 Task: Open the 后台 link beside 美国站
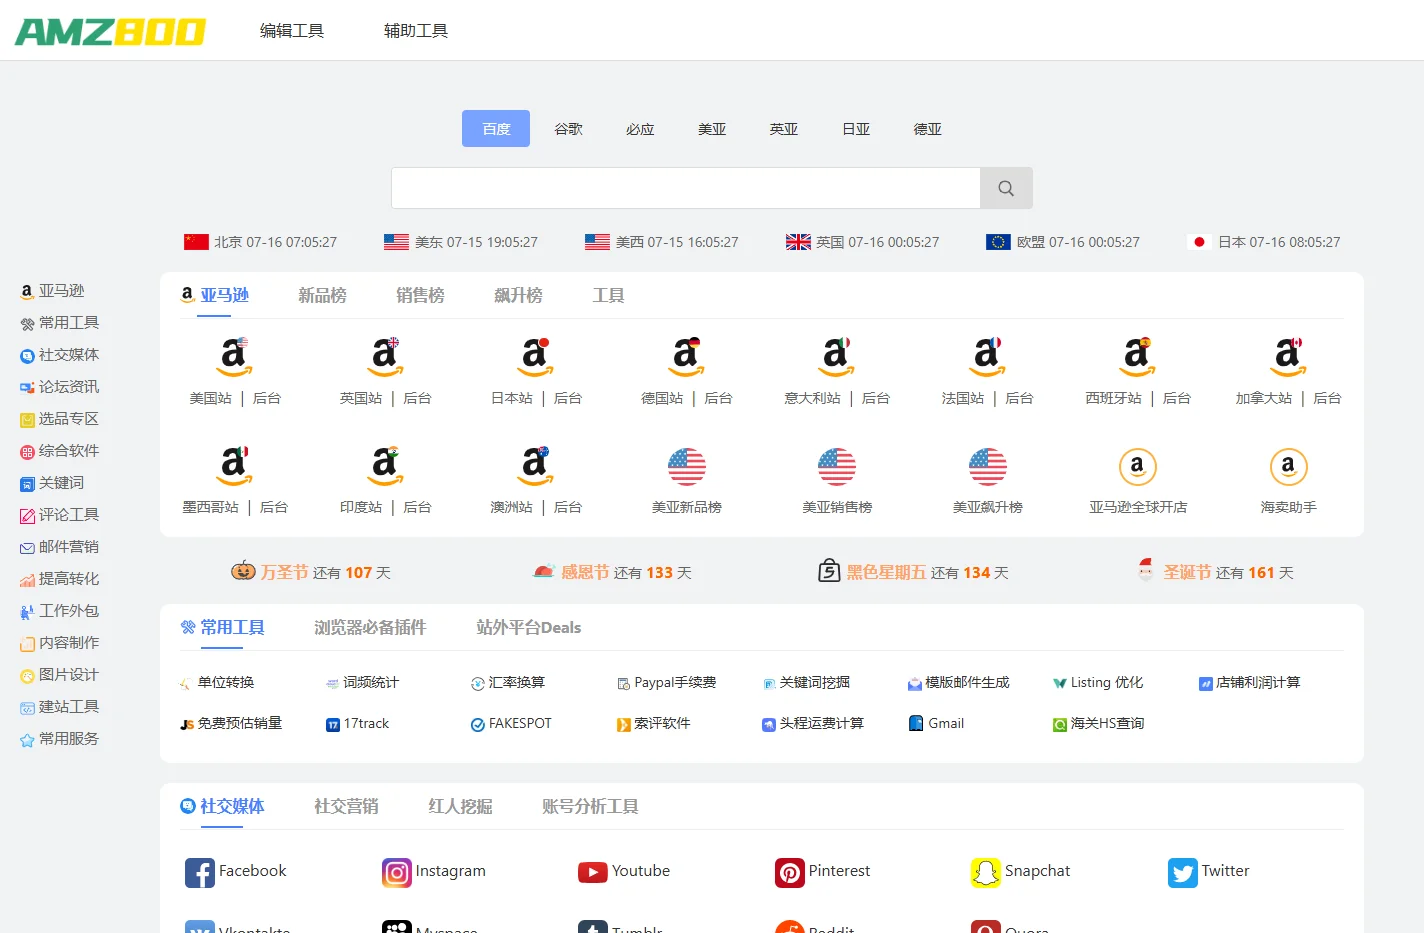click(267, 398)
